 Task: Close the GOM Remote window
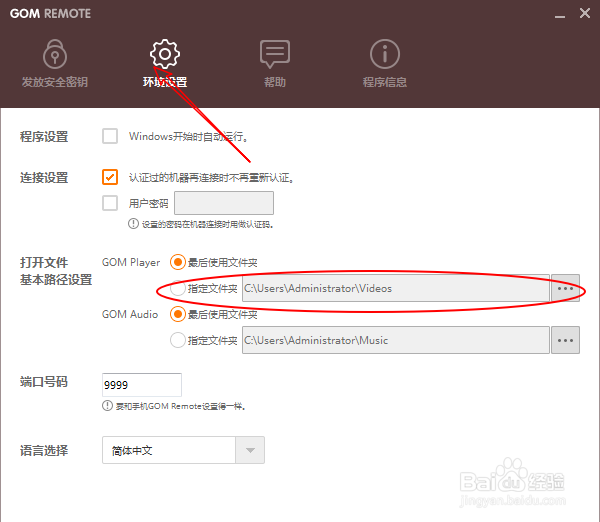pyautogui.click(x=585, y=13)
